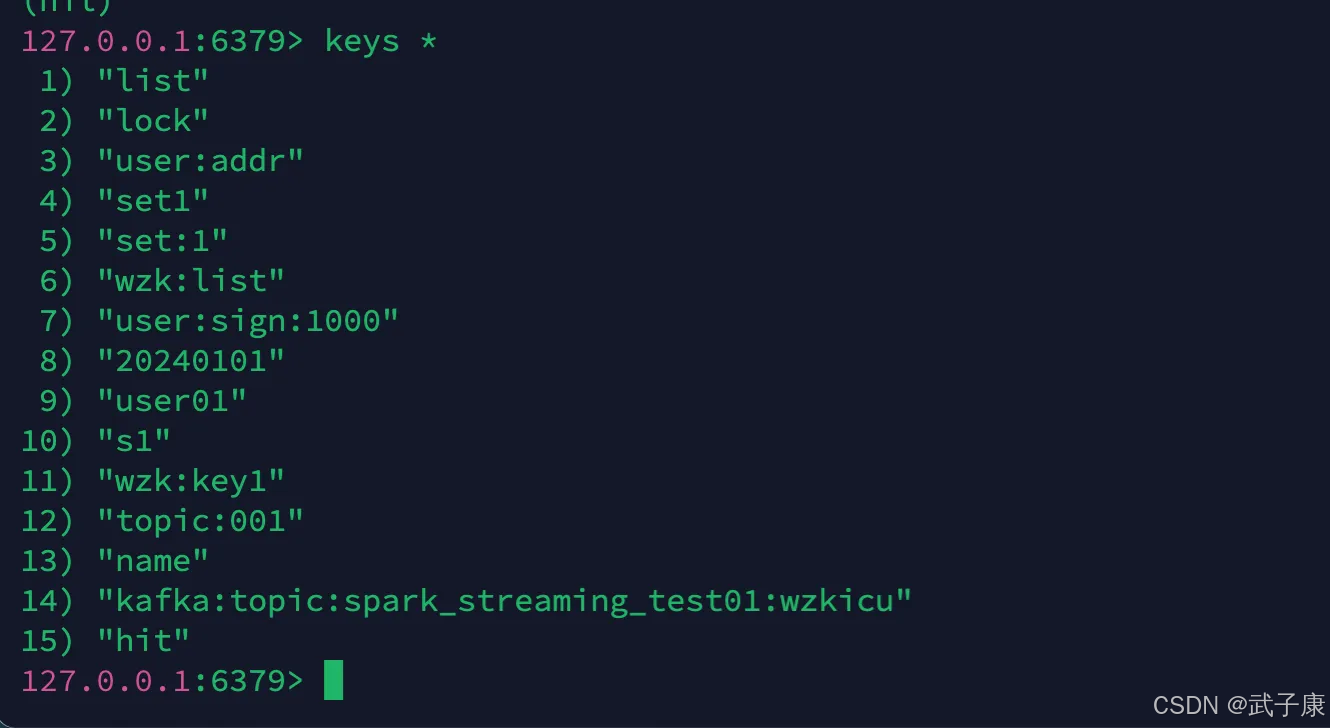The width and height of the screenshot is (1330, 728).
Task: Click the "name" key entry
Action: (153, 561)
